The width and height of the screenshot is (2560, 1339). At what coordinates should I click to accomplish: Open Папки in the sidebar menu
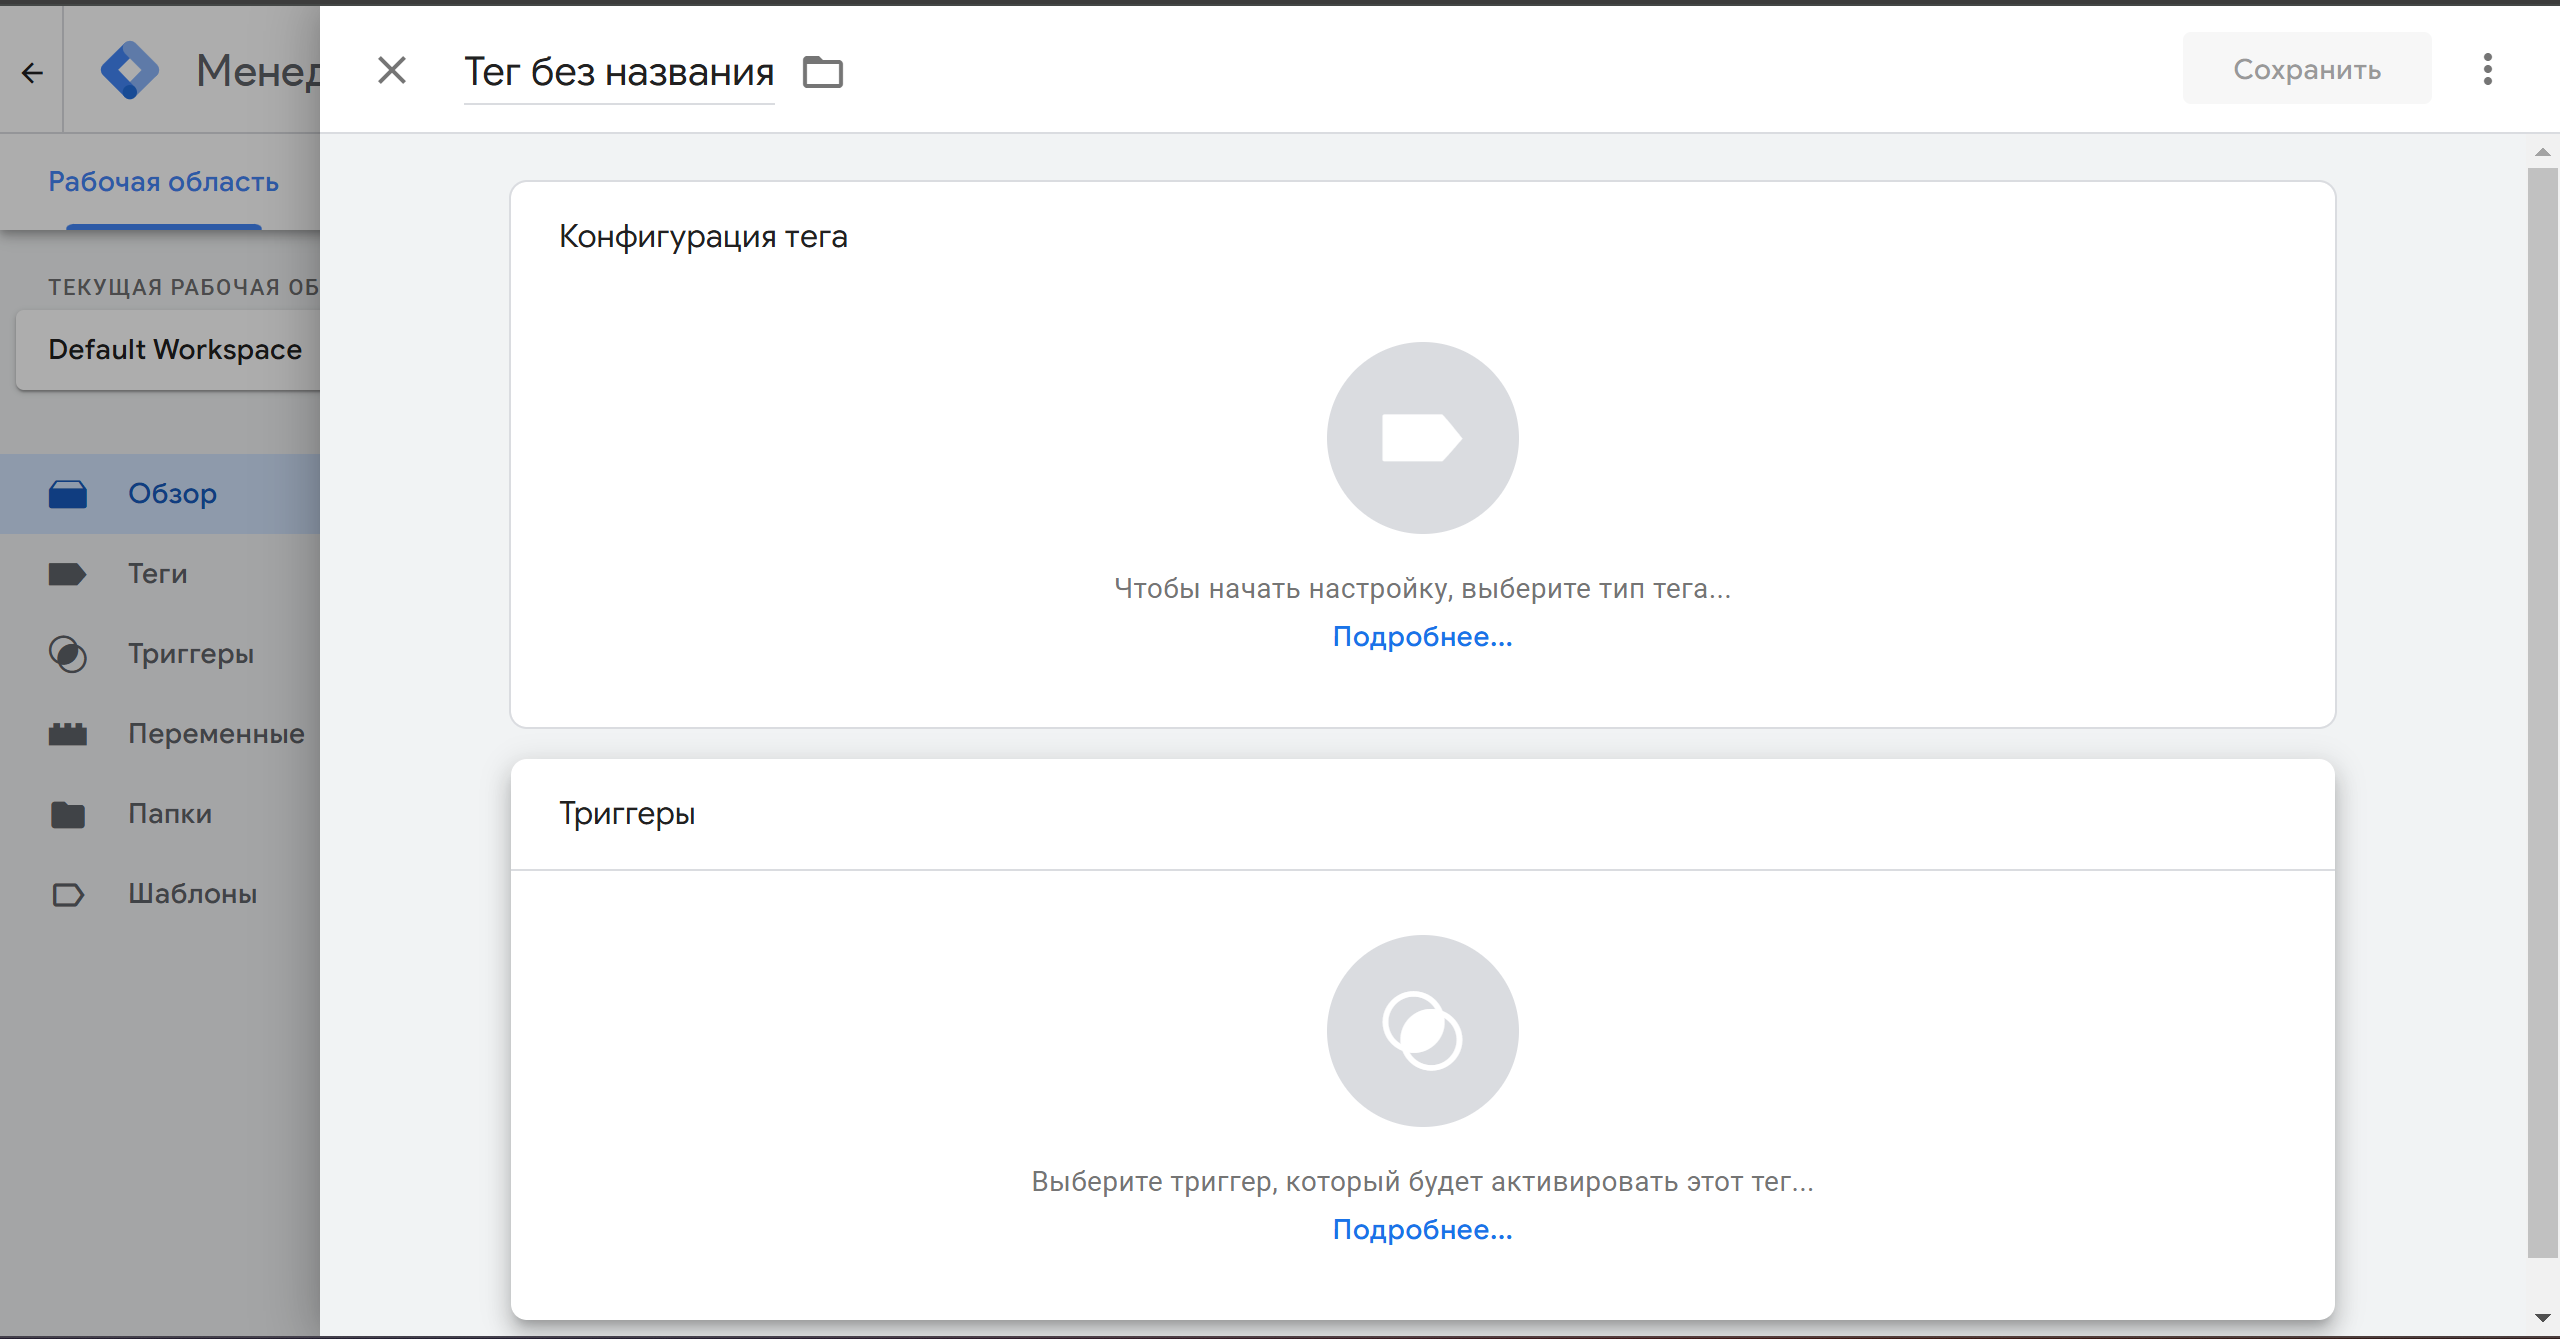[170, 814]
